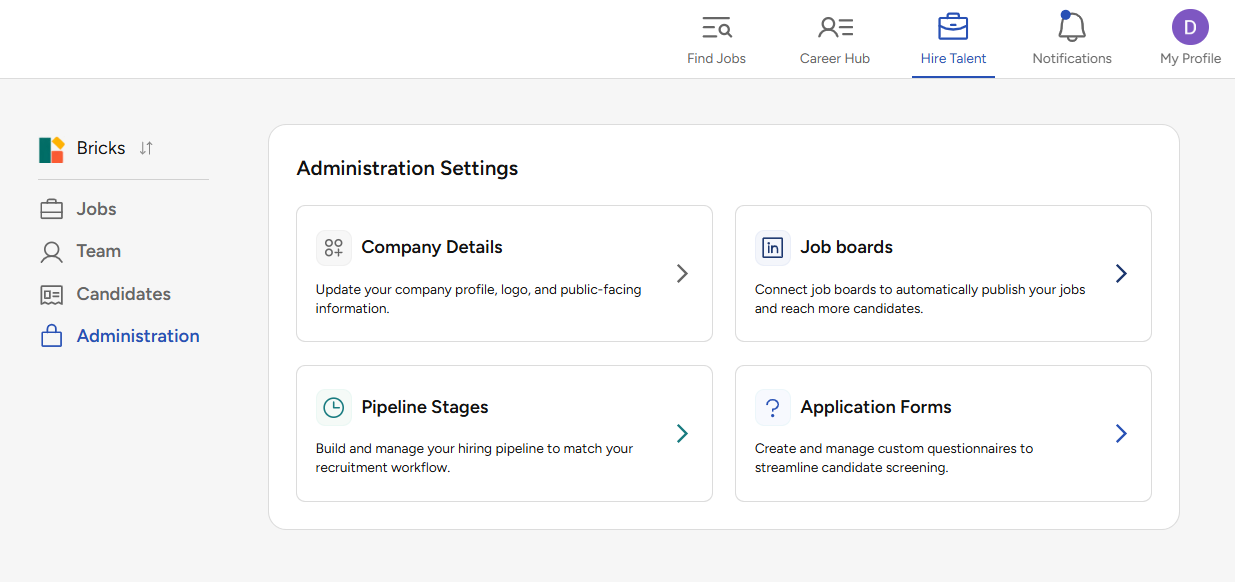
Task: Click the chevron arrow on Job boards card
Action: pyautogui.click(x=1121, y=273)
